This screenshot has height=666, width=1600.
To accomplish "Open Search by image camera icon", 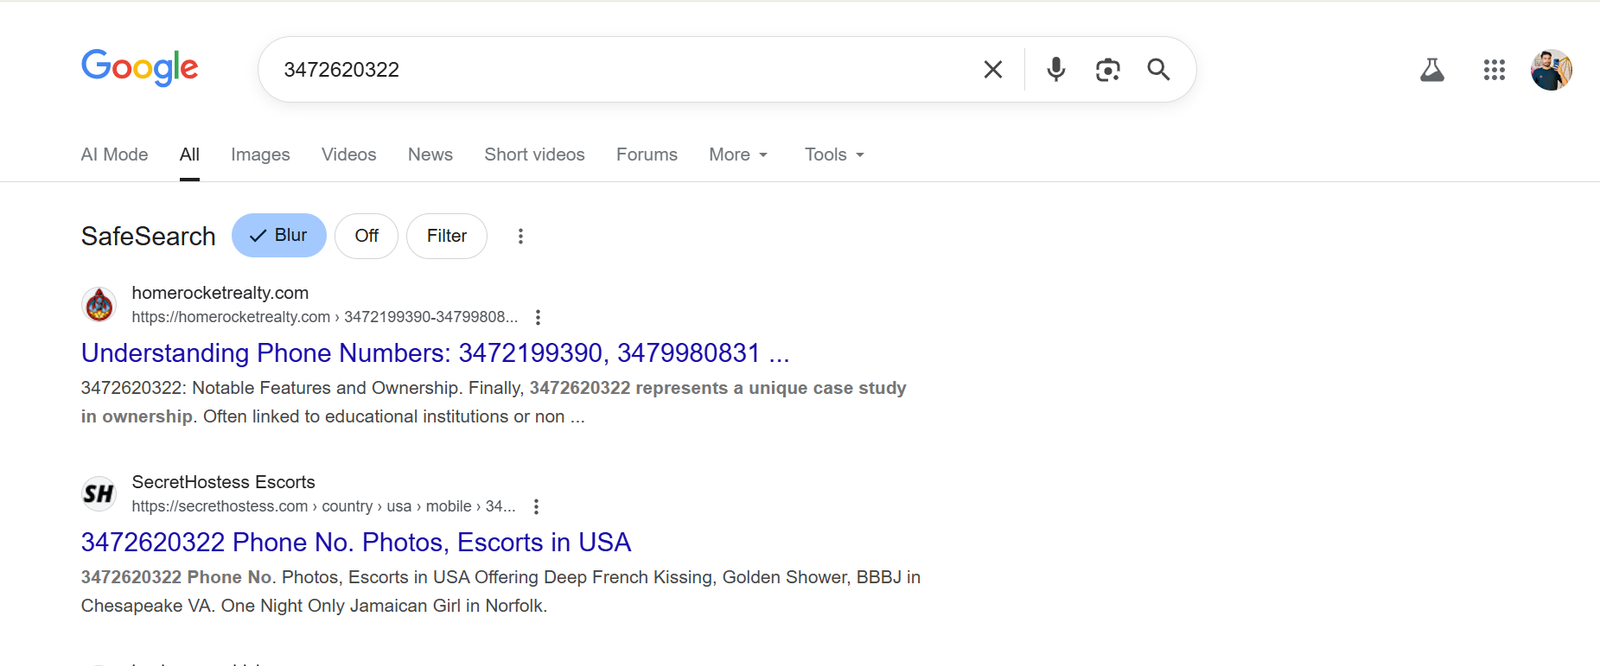I will tap(1107, 69).
